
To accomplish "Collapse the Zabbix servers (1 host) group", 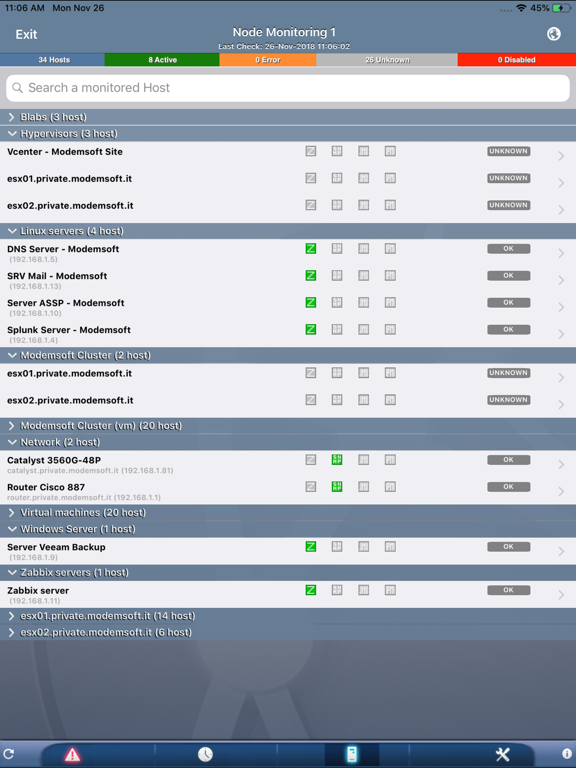I will point(288,573).
